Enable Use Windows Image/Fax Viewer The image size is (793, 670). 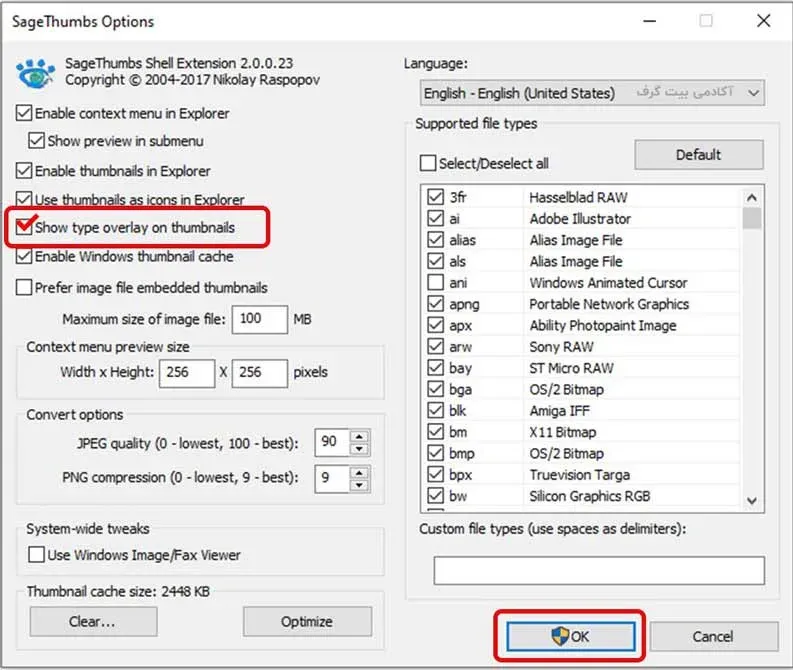36,555
